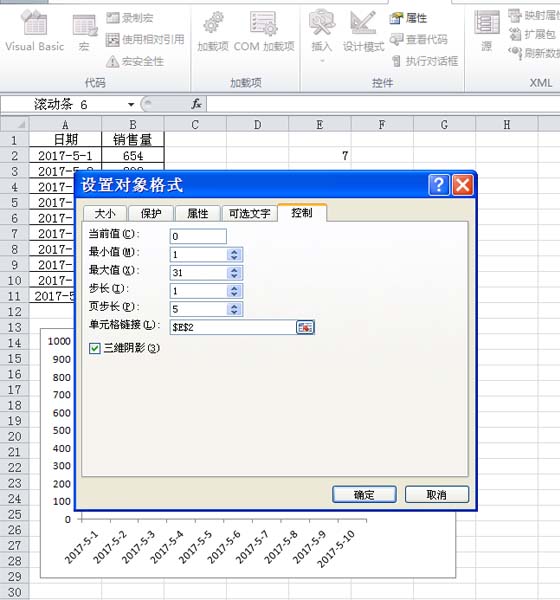The width and height of the screenshot is (560, 600).
Task: Click chart x-axis label 2017-5-10
Action: (x=336, y=549)
